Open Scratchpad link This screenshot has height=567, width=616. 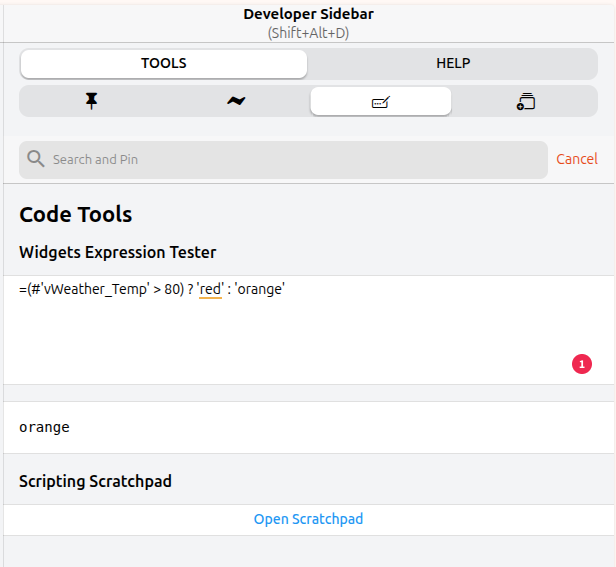[308, 519]
